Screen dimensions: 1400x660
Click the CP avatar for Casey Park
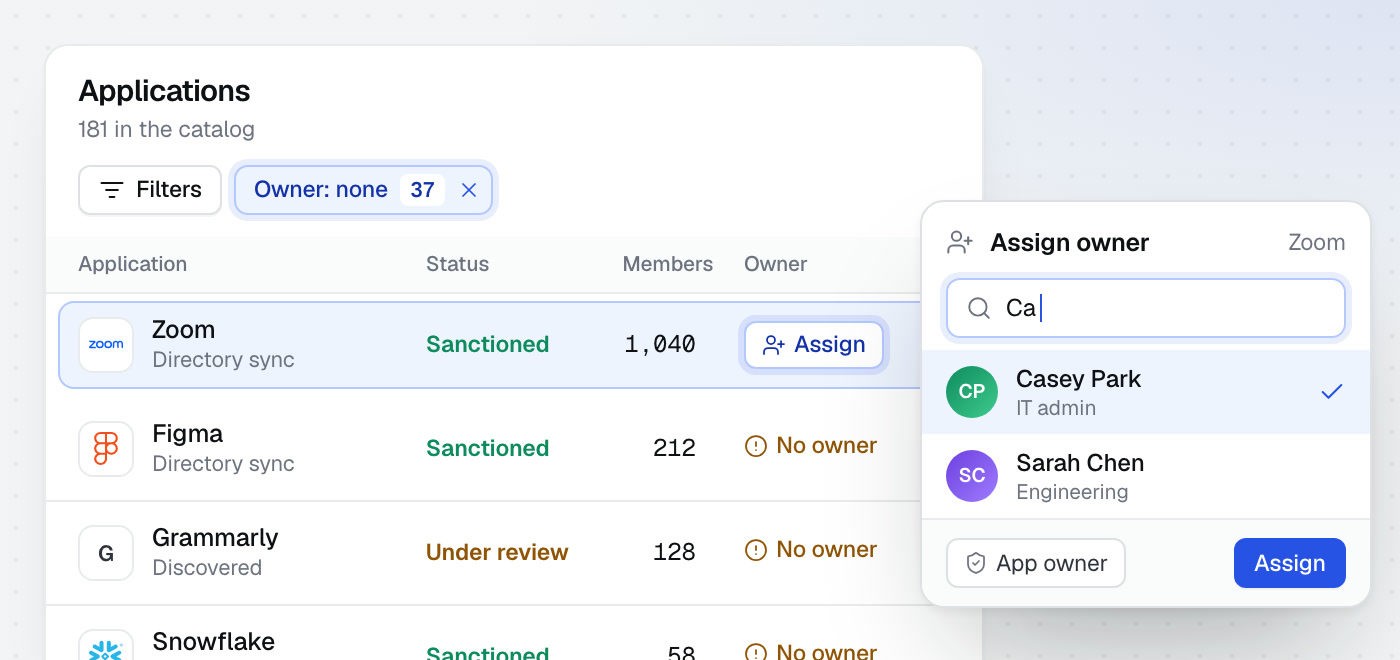pyautogui.click(x=972, y=392)
